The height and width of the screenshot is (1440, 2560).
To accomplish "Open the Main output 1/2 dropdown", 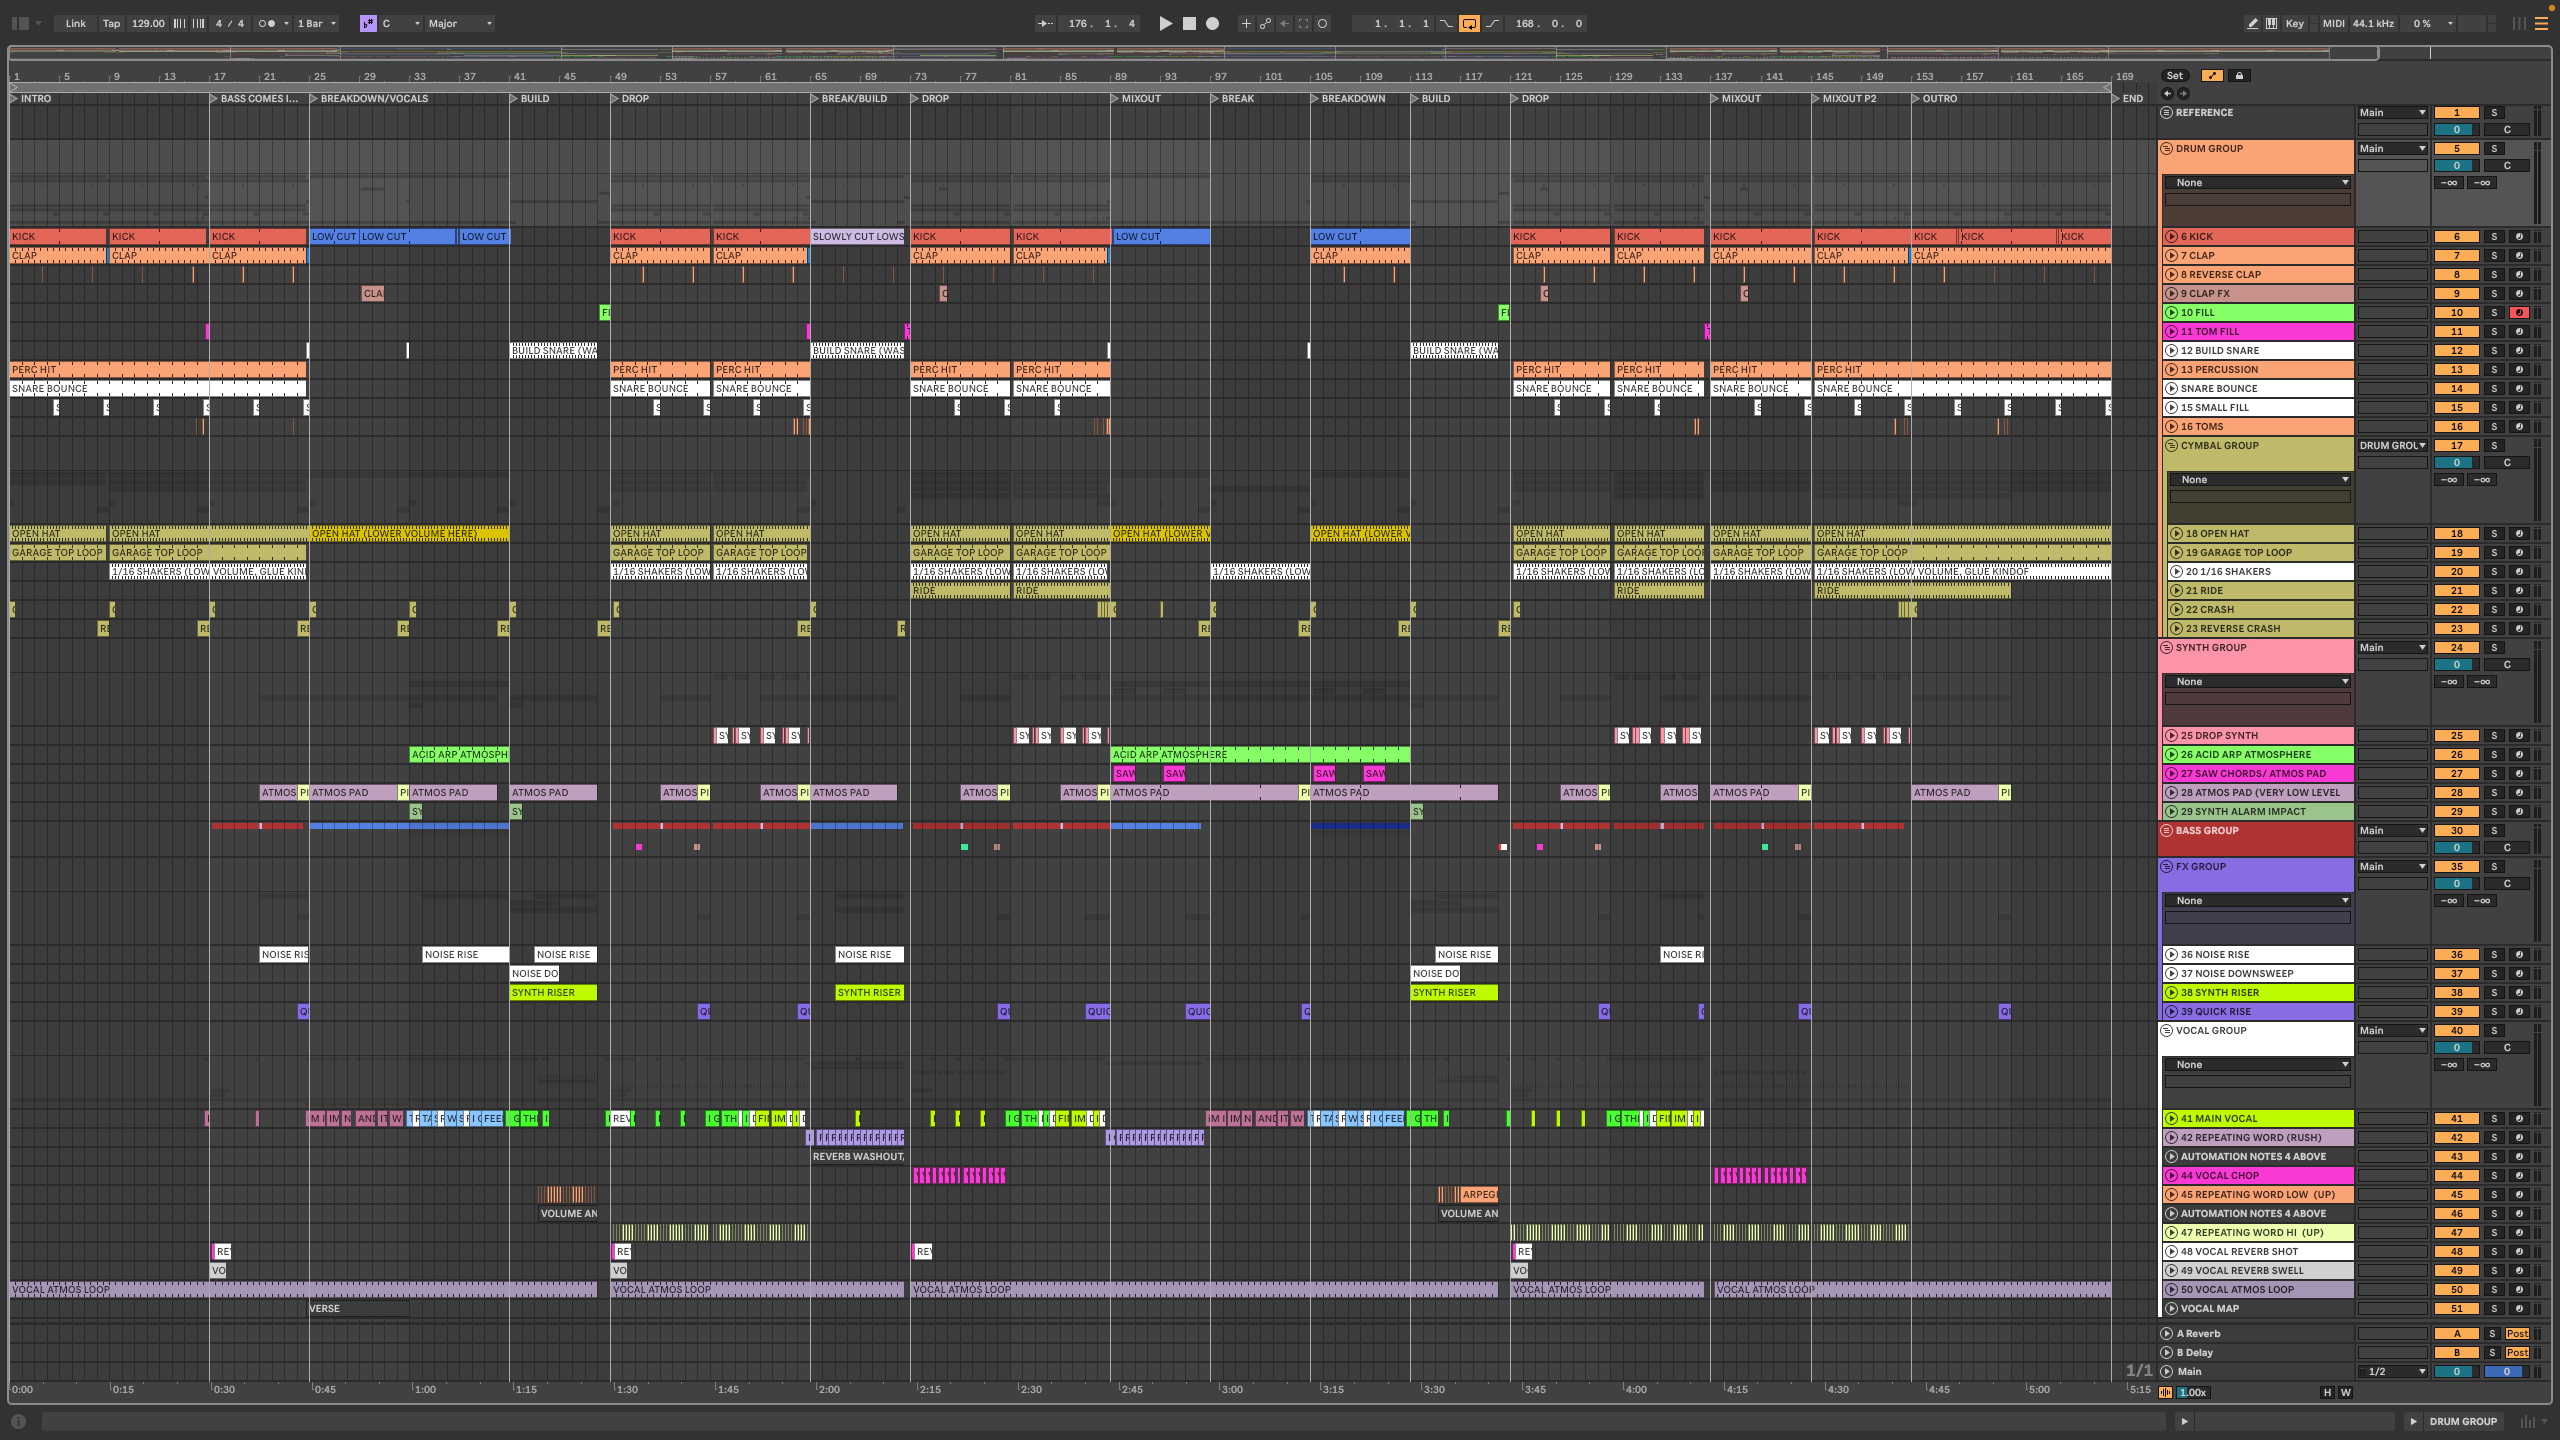I will (x=2392, y=1372).
